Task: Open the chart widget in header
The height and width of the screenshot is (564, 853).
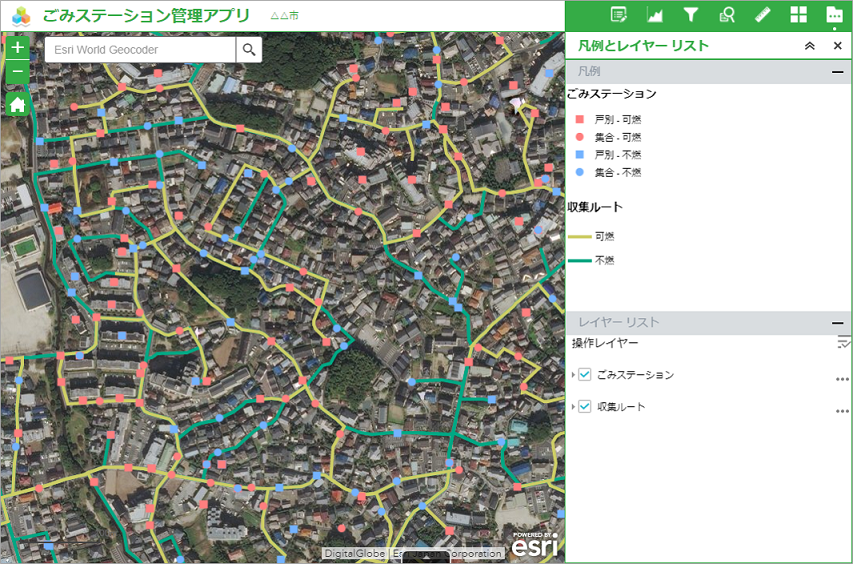Action: click(x=655, y=15)
